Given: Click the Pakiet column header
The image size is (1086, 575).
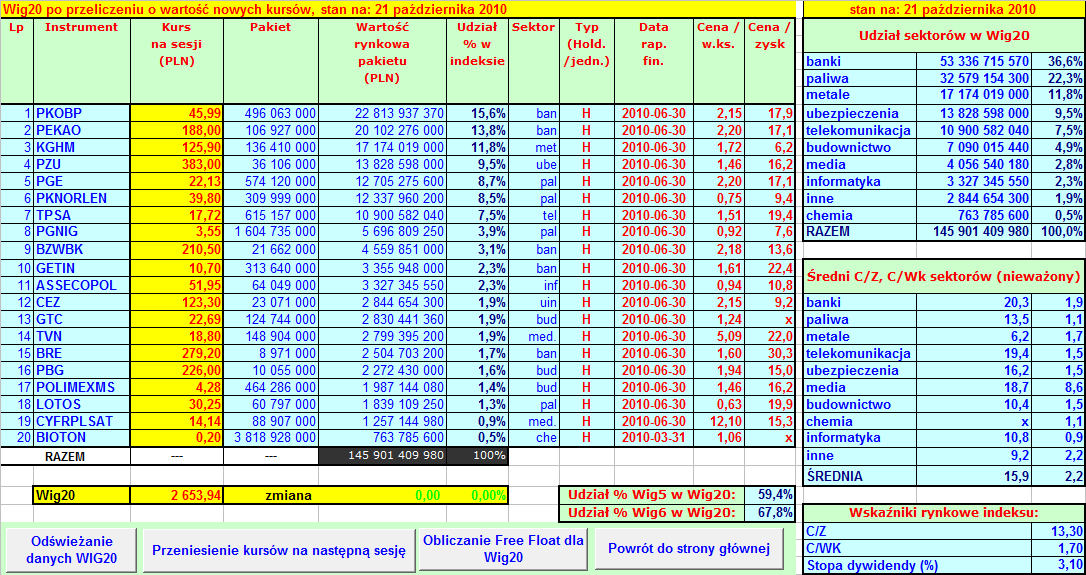Looking at the screenshot, I should pyautogui.click(x=272, y=61).
